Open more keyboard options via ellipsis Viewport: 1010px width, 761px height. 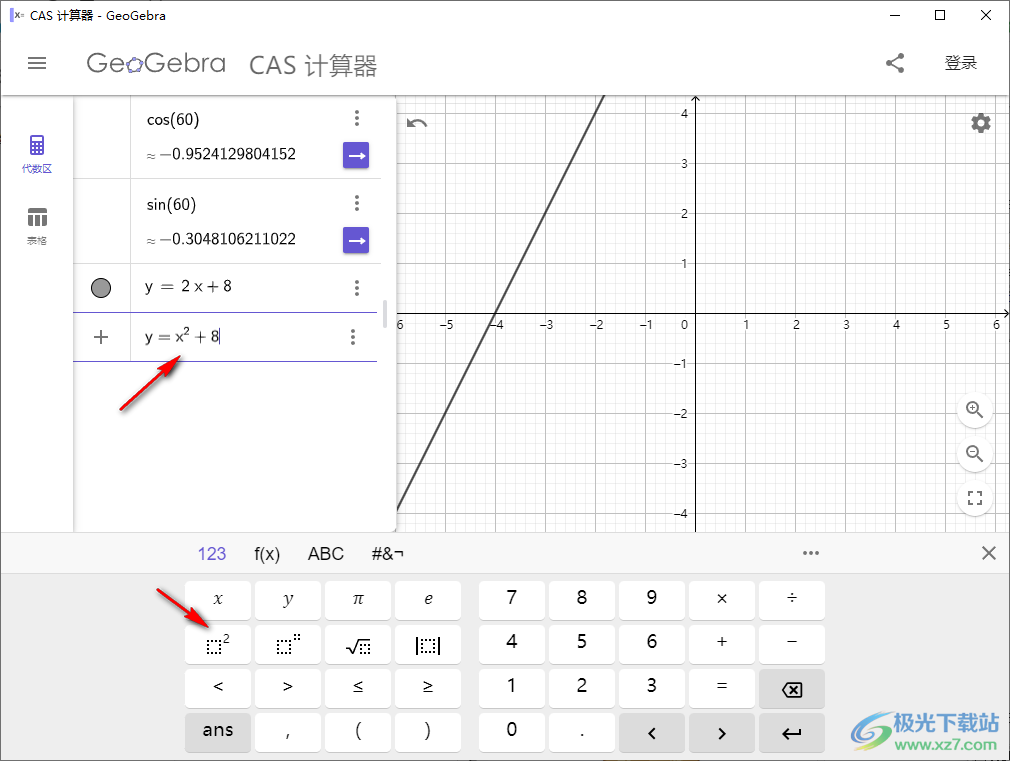pos(811,552)
